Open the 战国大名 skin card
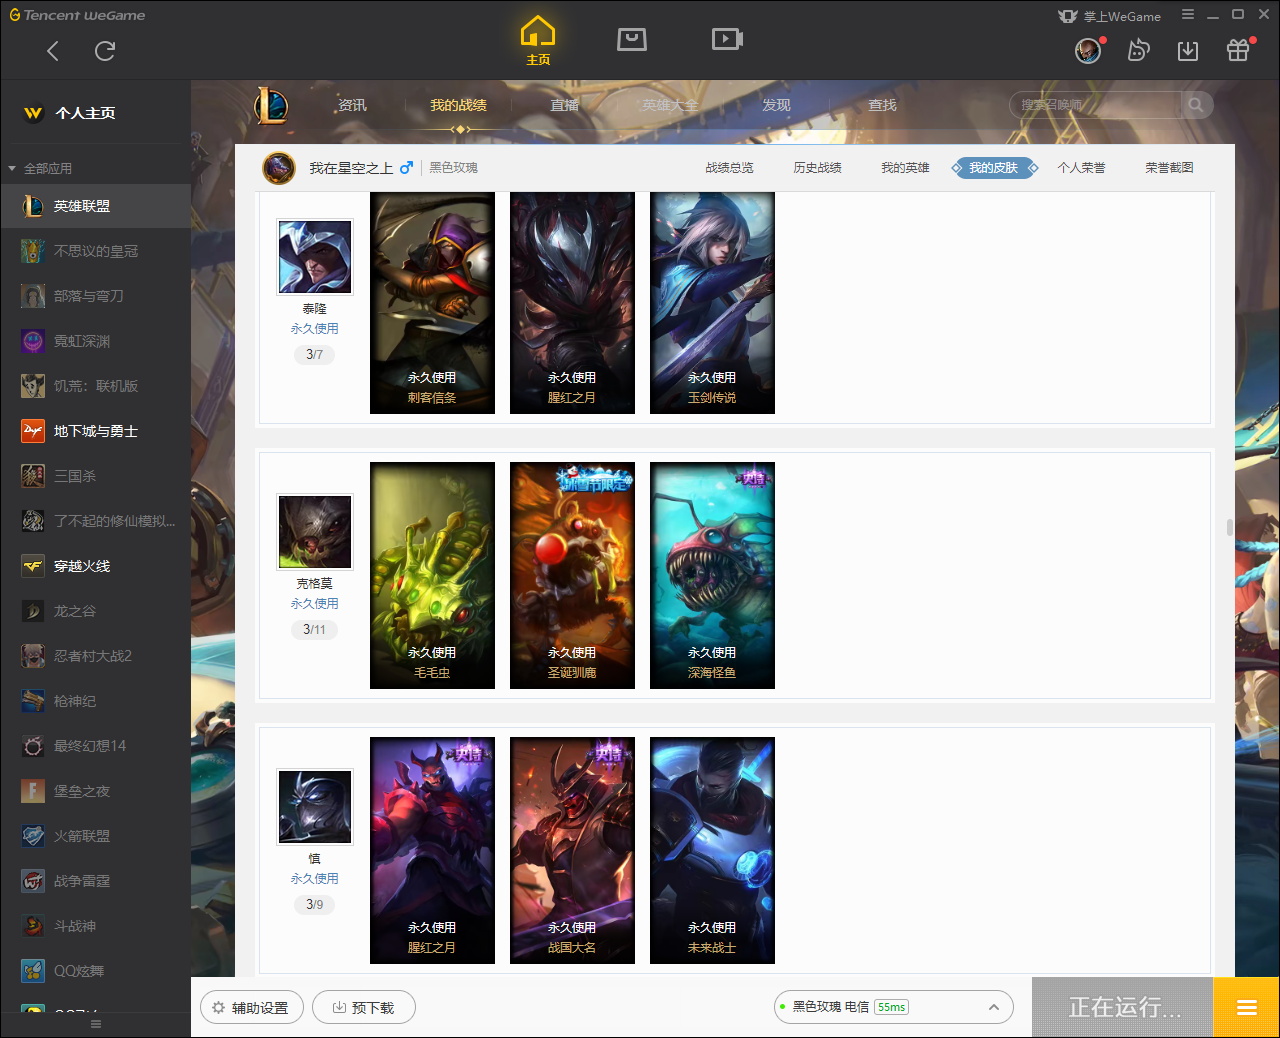Image resolution: width=1280 pixels, height=1038 pixels. (572, 850)
